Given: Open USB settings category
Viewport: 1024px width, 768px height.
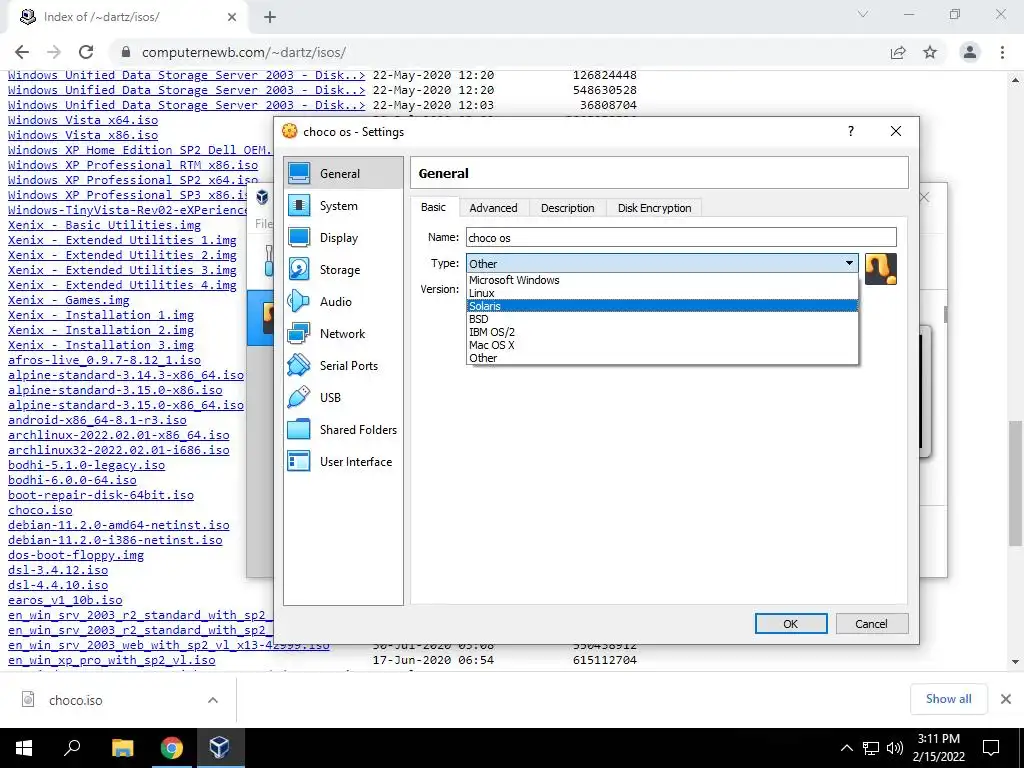Looking at the screenshot, I should tap(344, 398).
